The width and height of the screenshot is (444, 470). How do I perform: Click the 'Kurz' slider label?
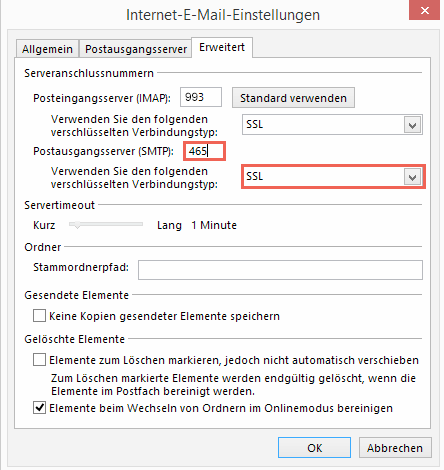coord(44,225)
